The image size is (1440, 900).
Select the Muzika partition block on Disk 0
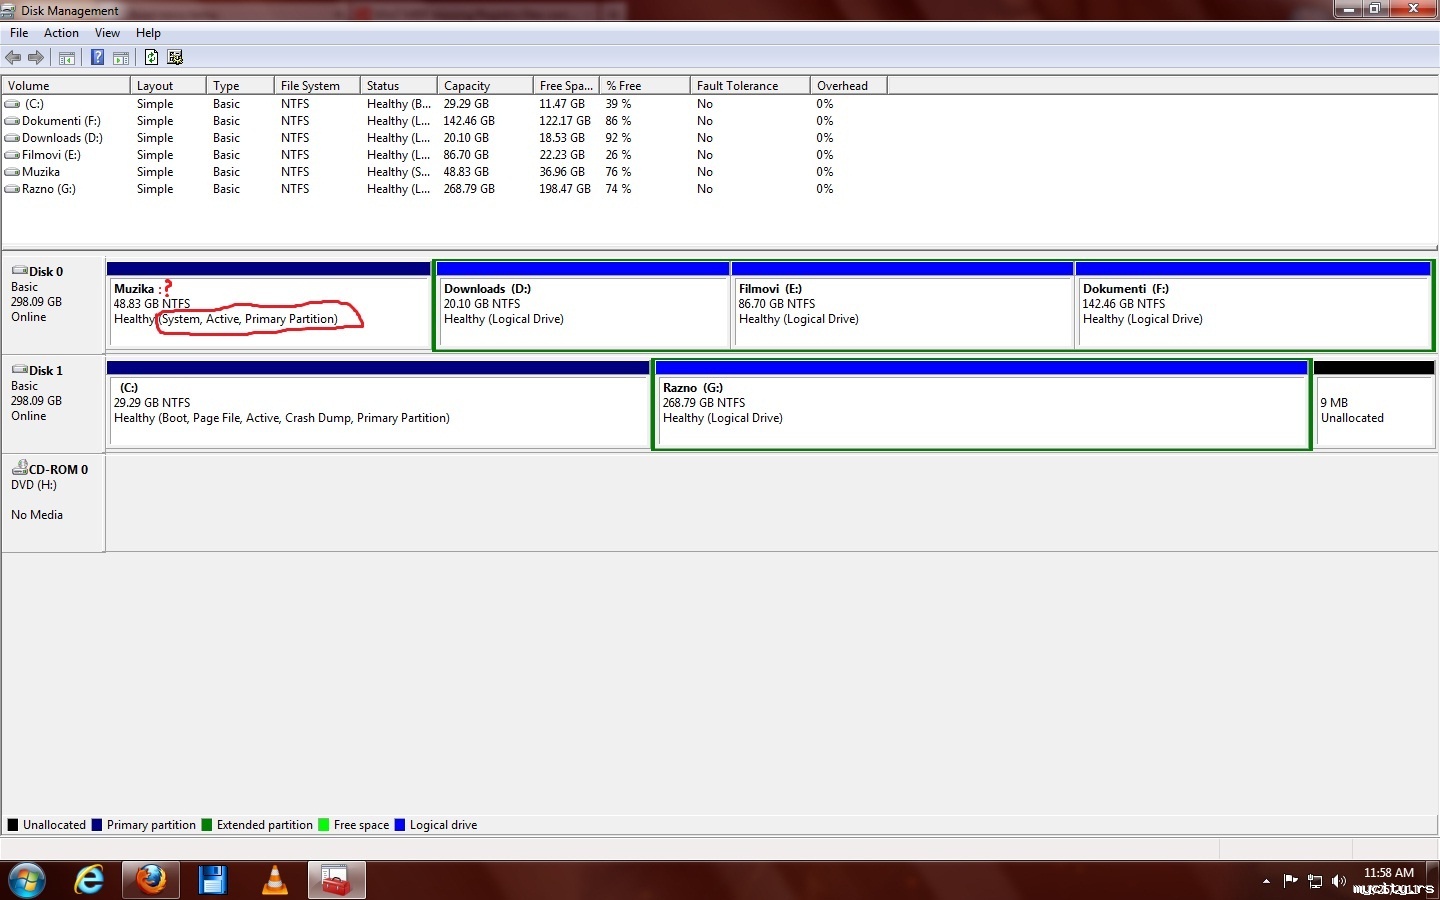point(269,305)
